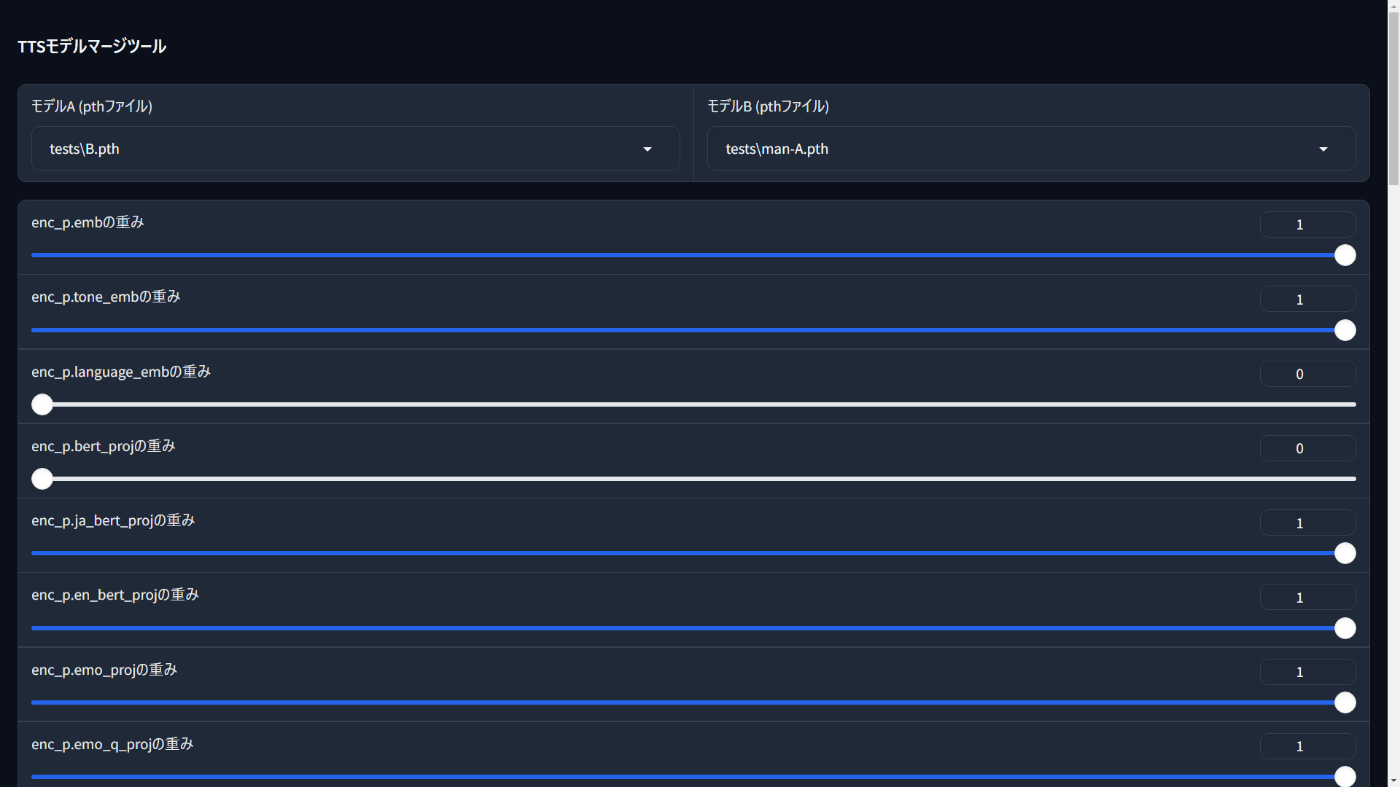Click the enc_p.en_bert_projの重み slider handle
The height and width of the screenshot is (787, 1400).
coord(1345,628)
